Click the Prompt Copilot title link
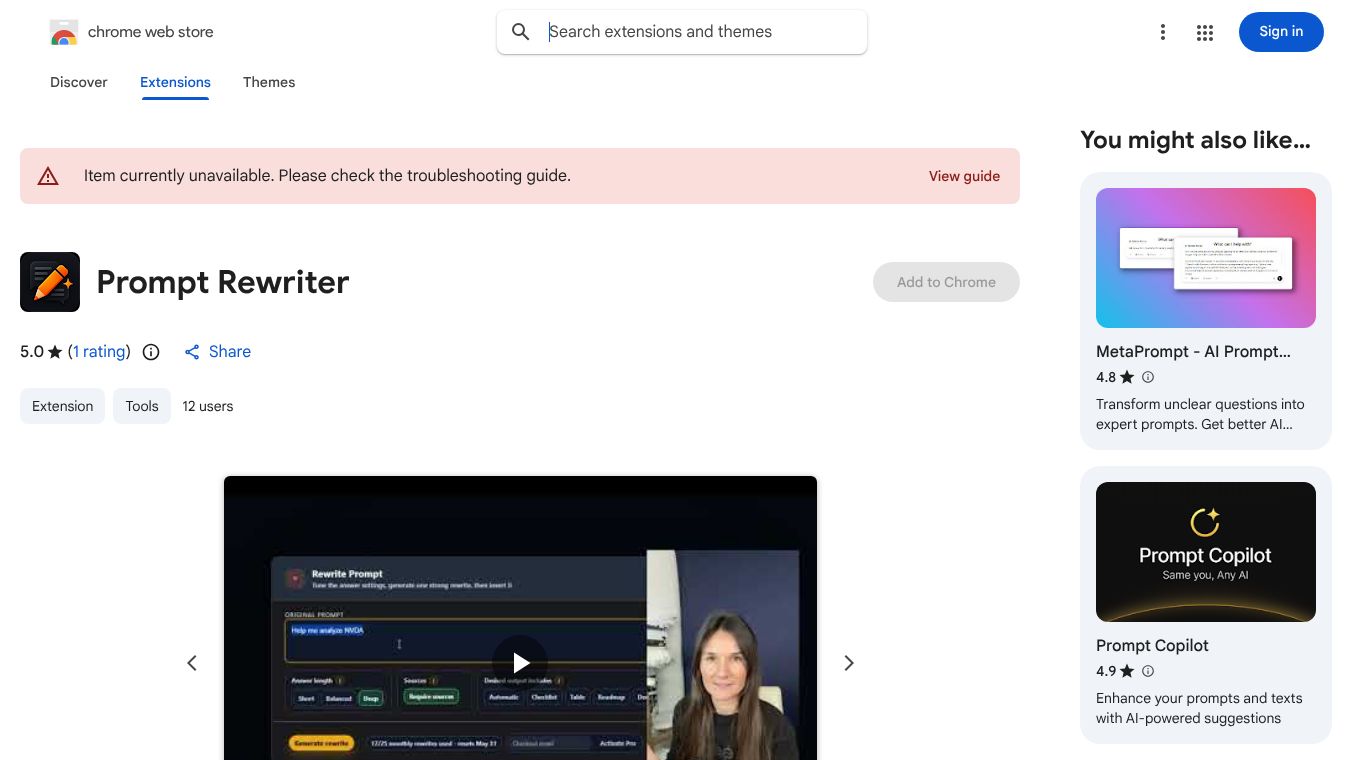The height and width of the screenshot is (760, 1352). [1152, 646]
